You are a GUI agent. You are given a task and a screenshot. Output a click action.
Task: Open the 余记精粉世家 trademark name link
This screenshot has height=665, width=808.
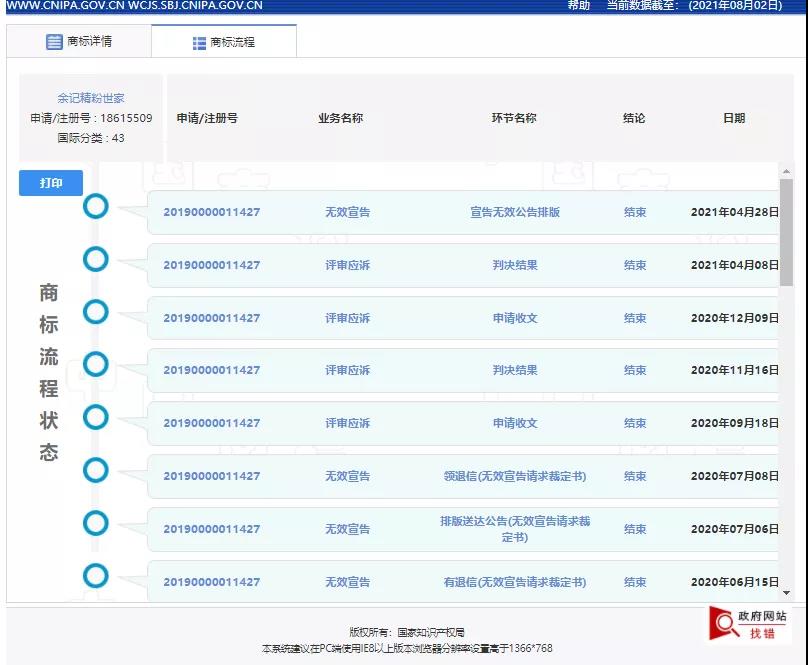(x=91, y=98)
